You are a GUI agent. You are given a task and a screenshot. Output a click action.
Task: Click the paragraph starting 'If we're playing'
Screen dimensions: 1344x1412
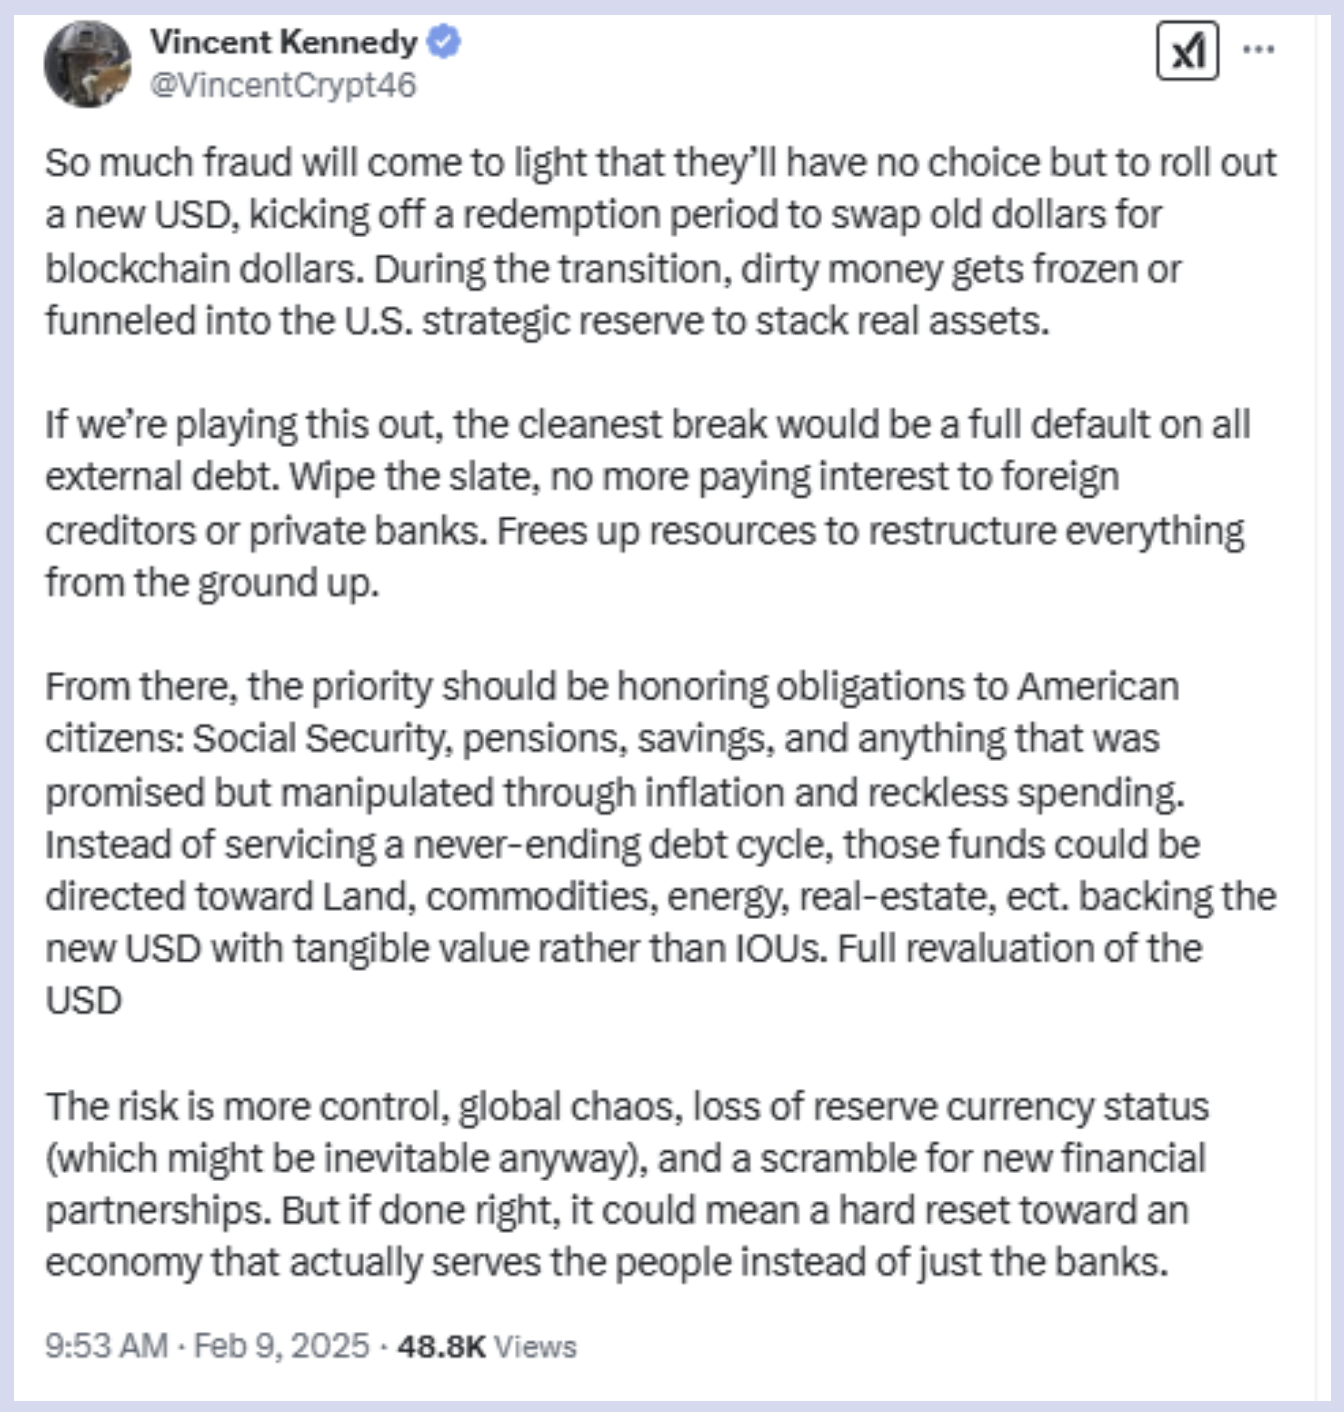point(646,503)
